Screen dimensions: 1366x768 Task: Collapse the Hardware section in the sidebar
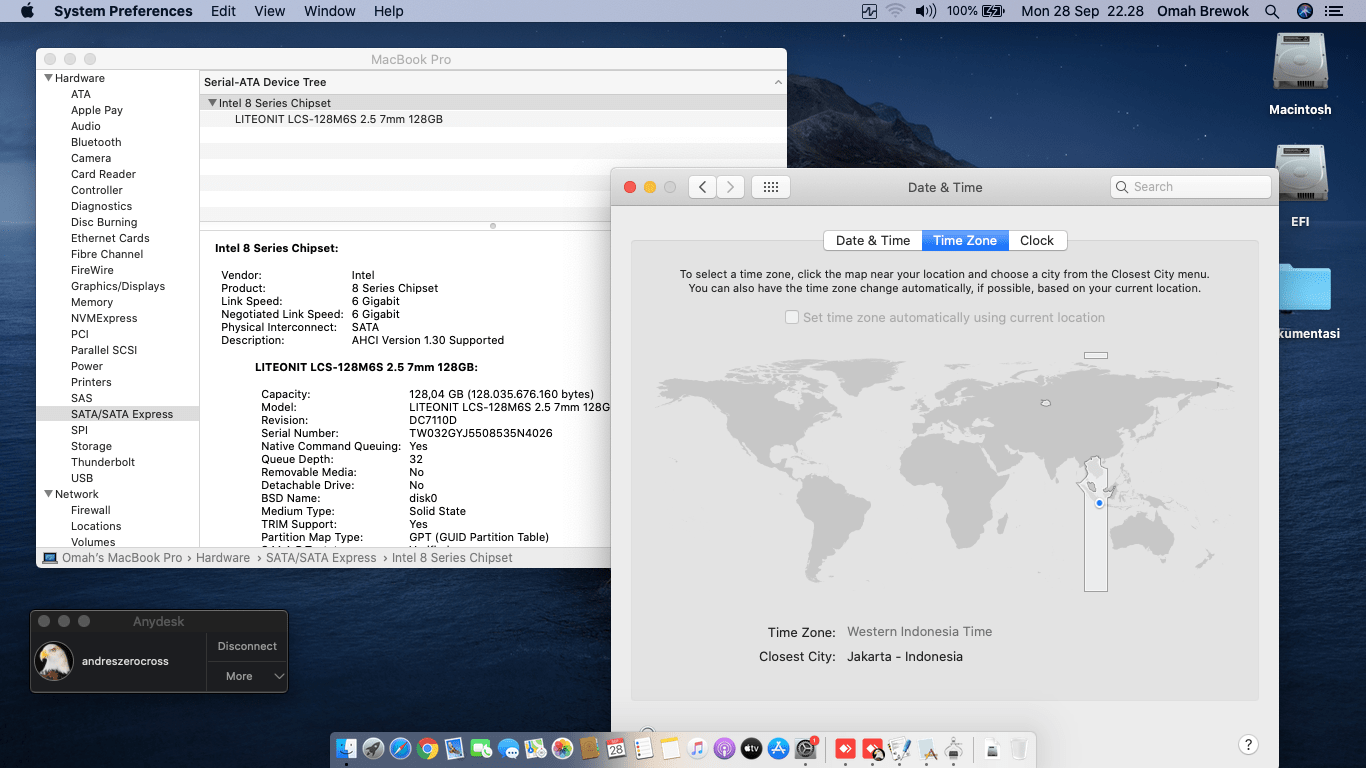47,77
